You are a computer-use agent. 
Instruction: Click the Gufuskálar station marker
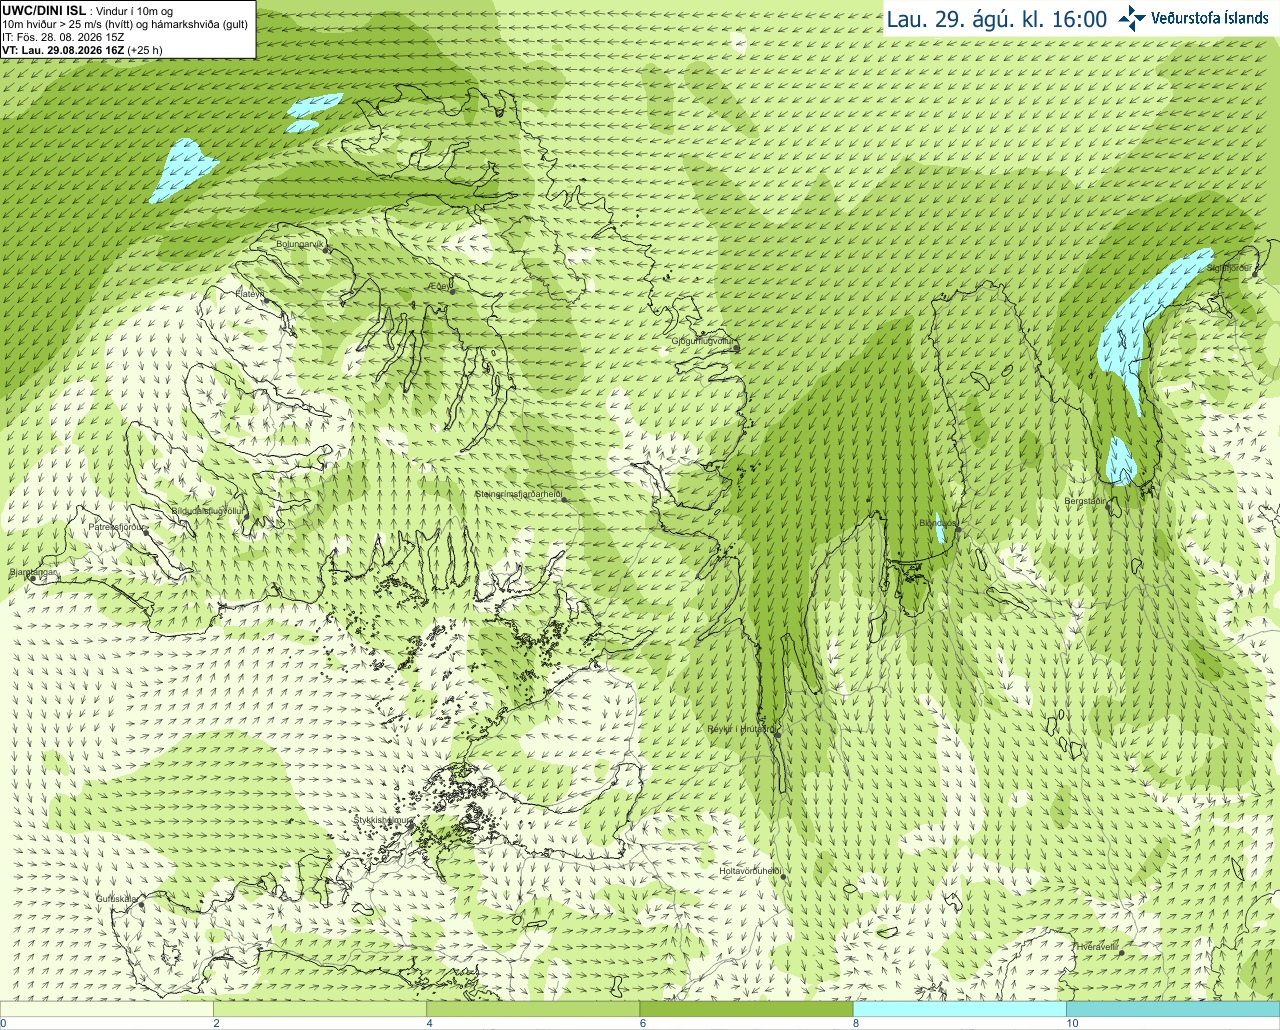click(141, 905)
